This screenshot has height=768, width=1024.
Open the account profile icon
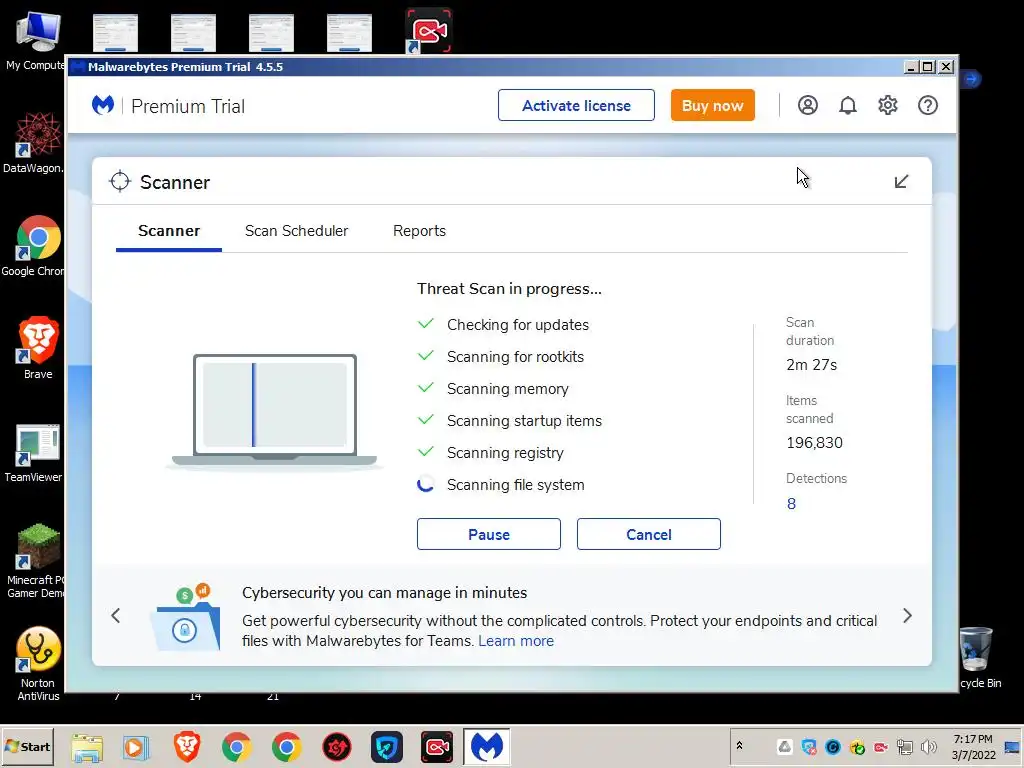pyautogui.click(x=807, y=105)
